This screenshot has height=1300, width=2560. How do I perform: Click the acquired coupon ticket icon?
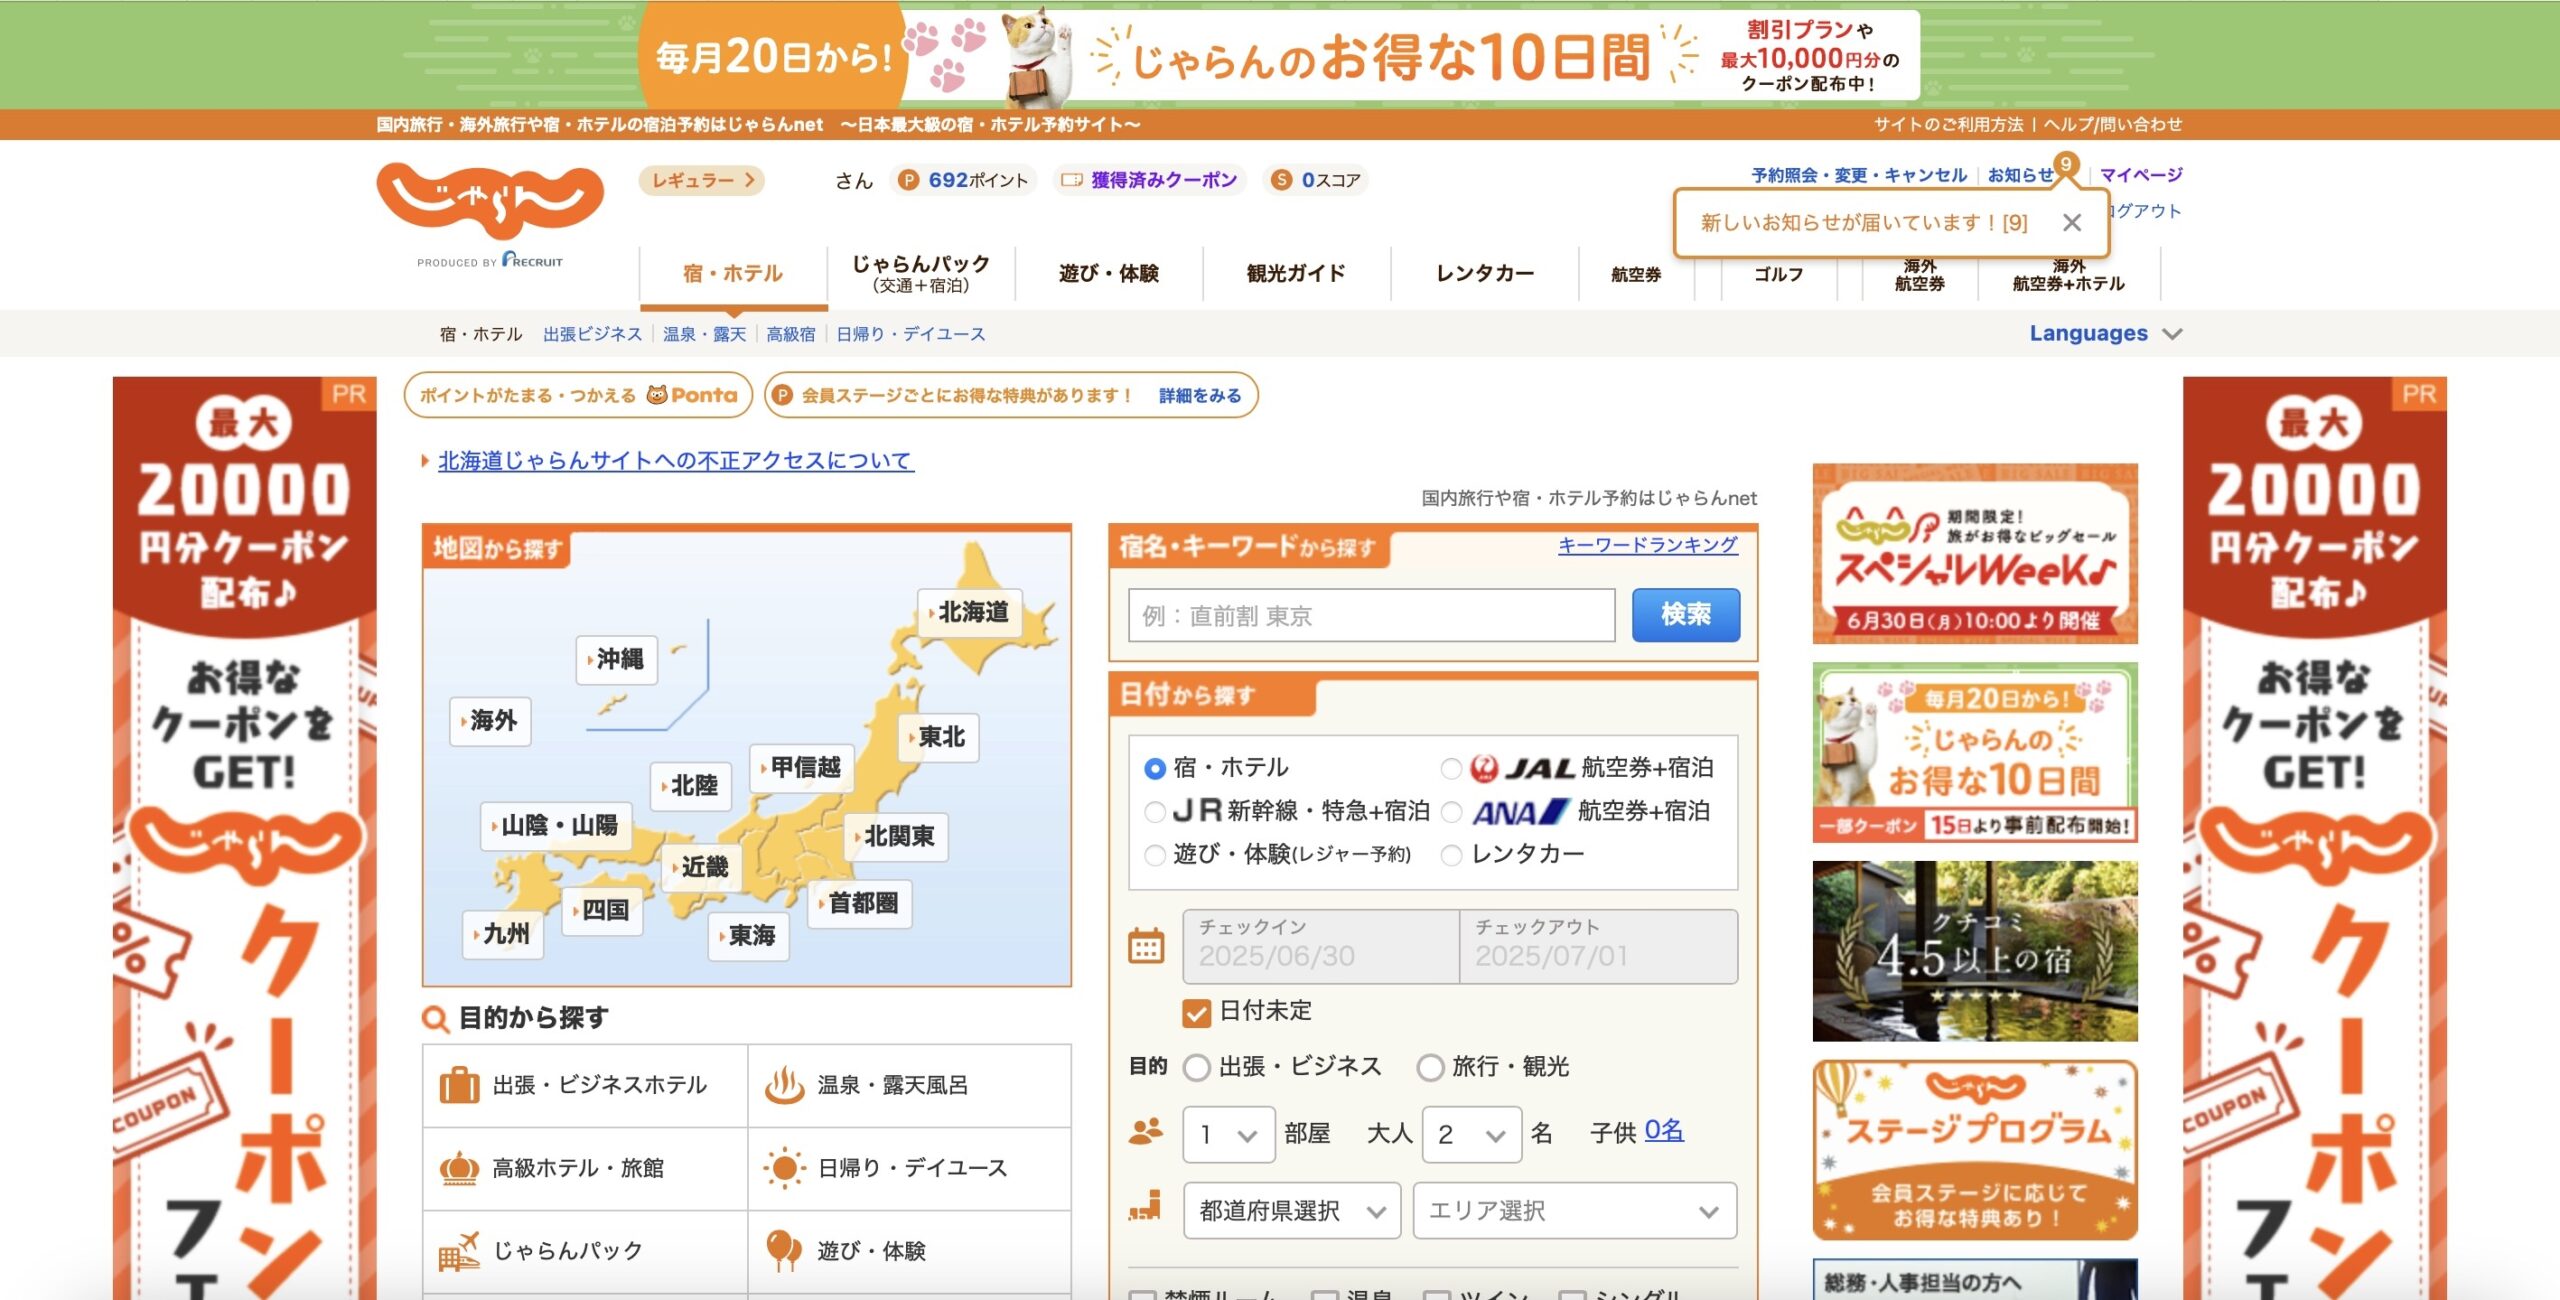pyautogui.click(x=1071, y=180)
